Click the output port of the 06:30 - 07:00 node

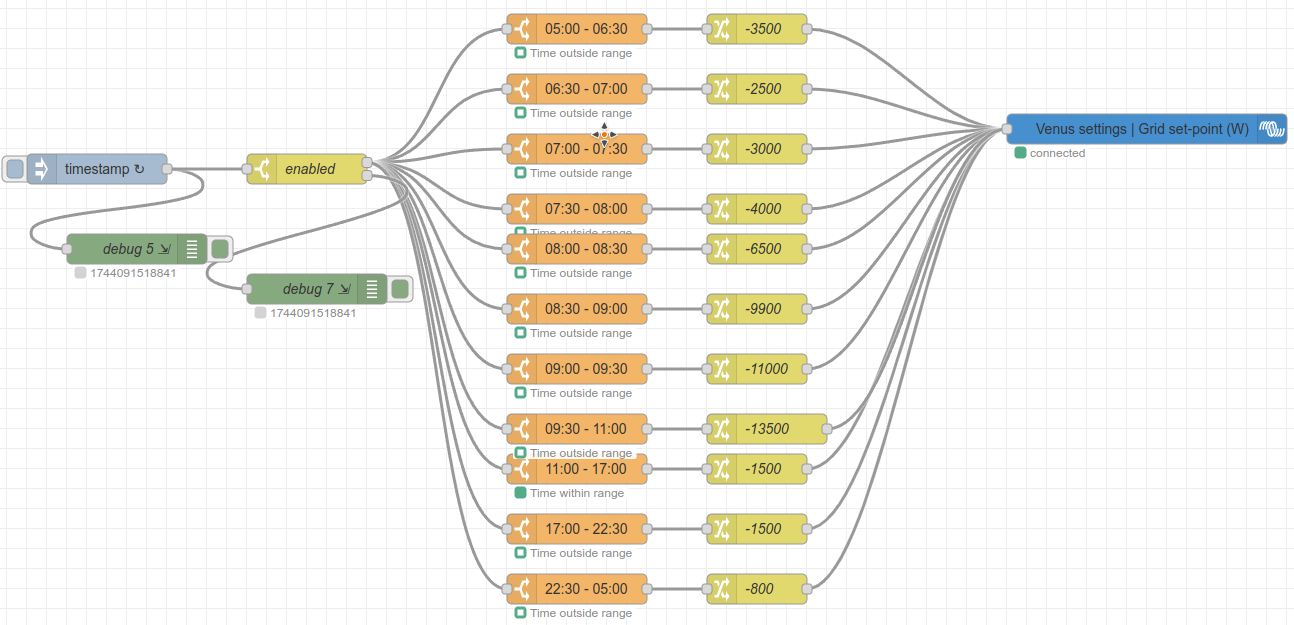(647, 90)
